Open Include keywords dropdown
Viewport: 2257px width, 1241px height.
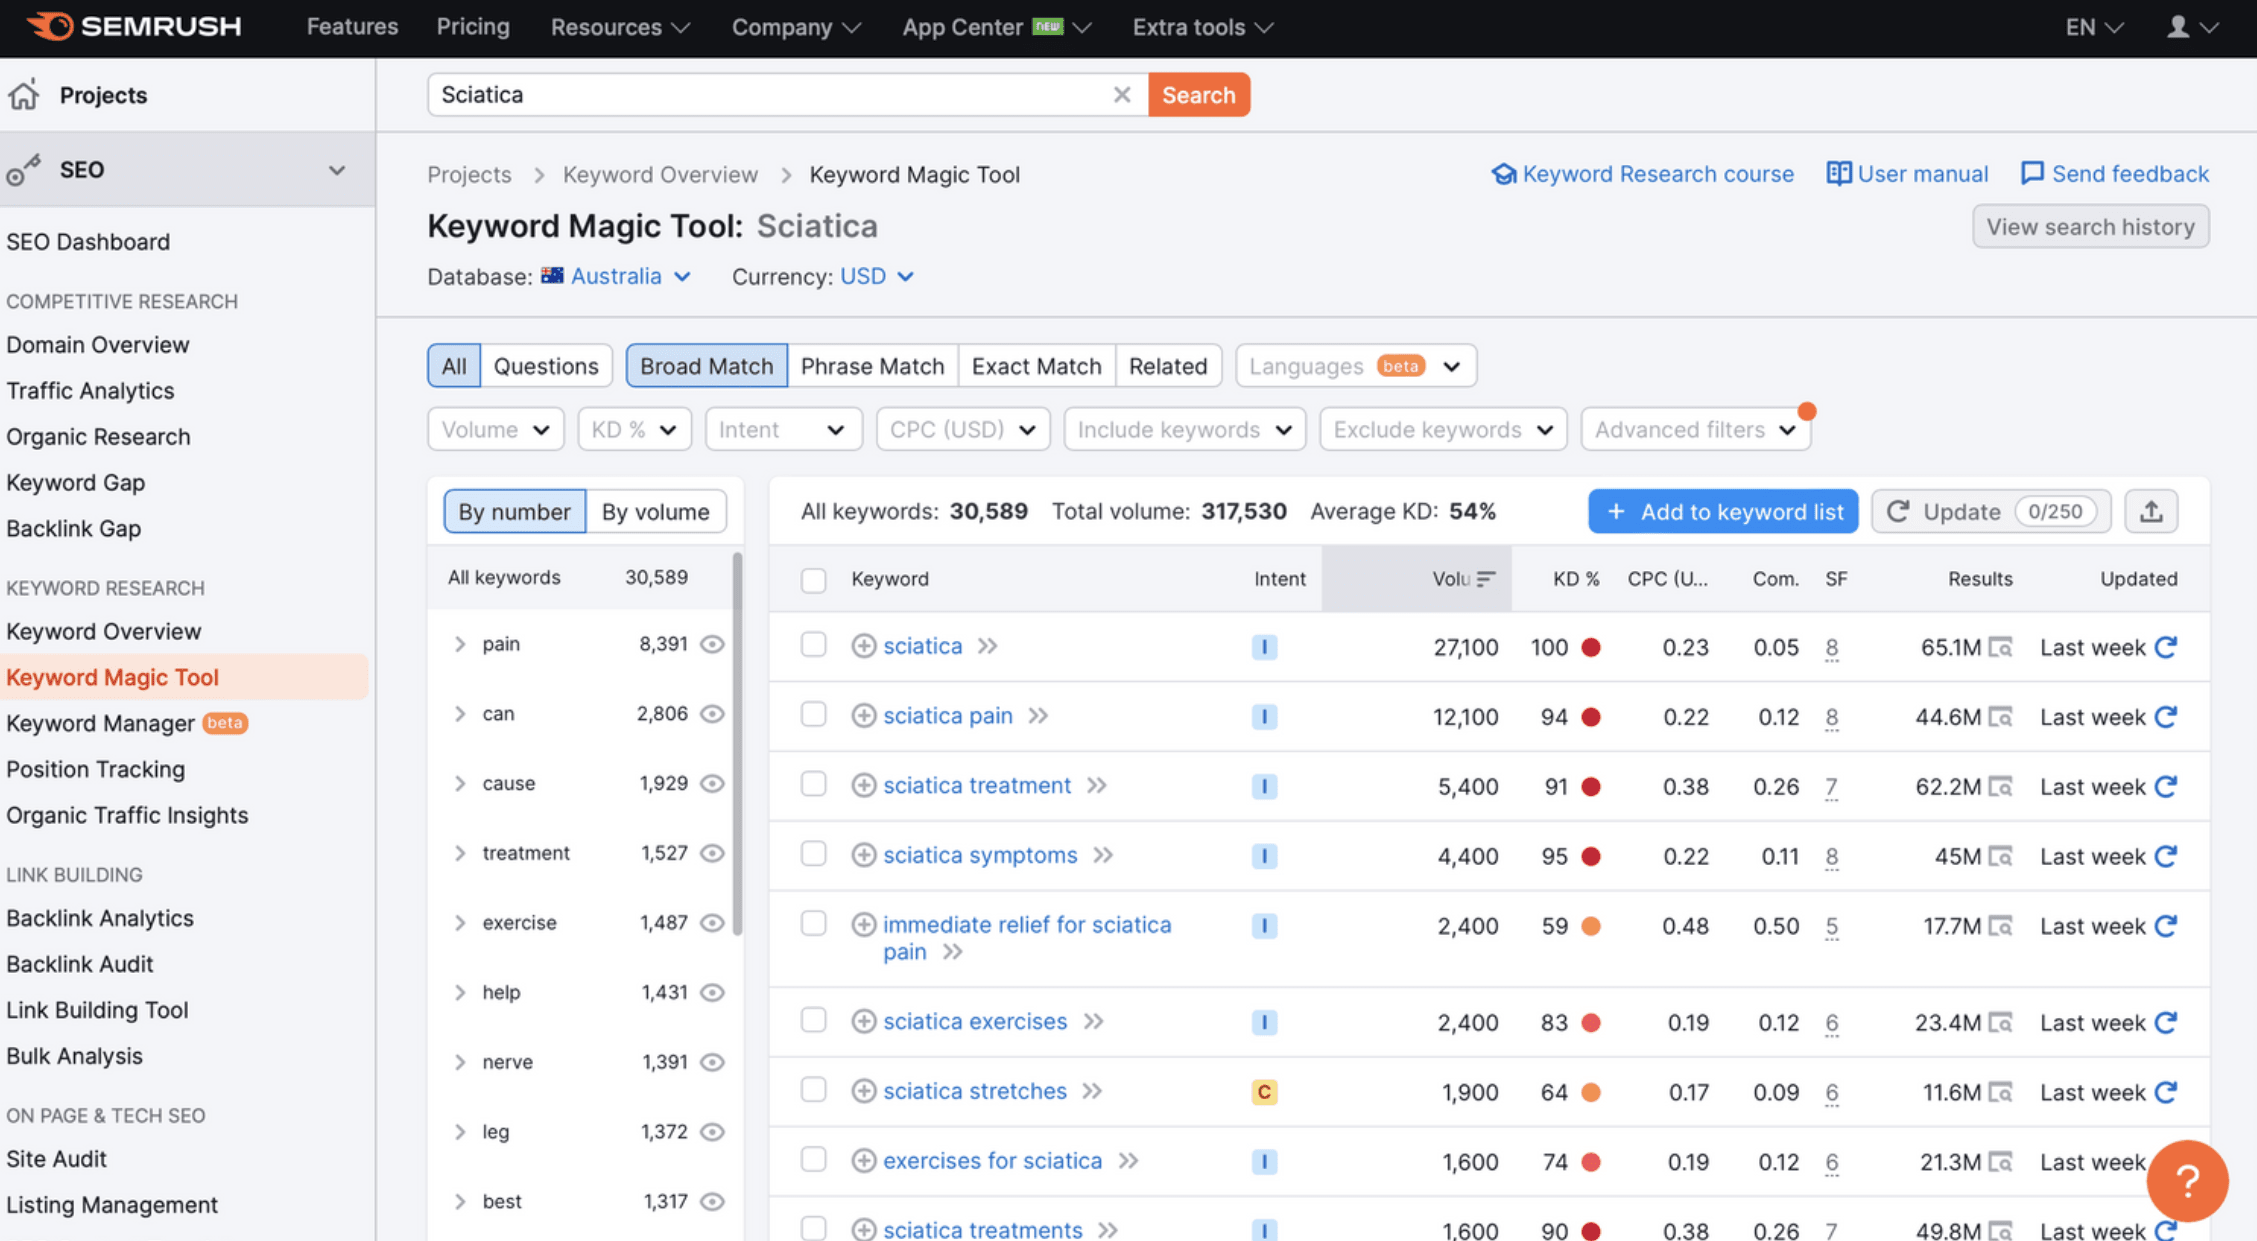pyautogui.click(x=1184, y=429)
